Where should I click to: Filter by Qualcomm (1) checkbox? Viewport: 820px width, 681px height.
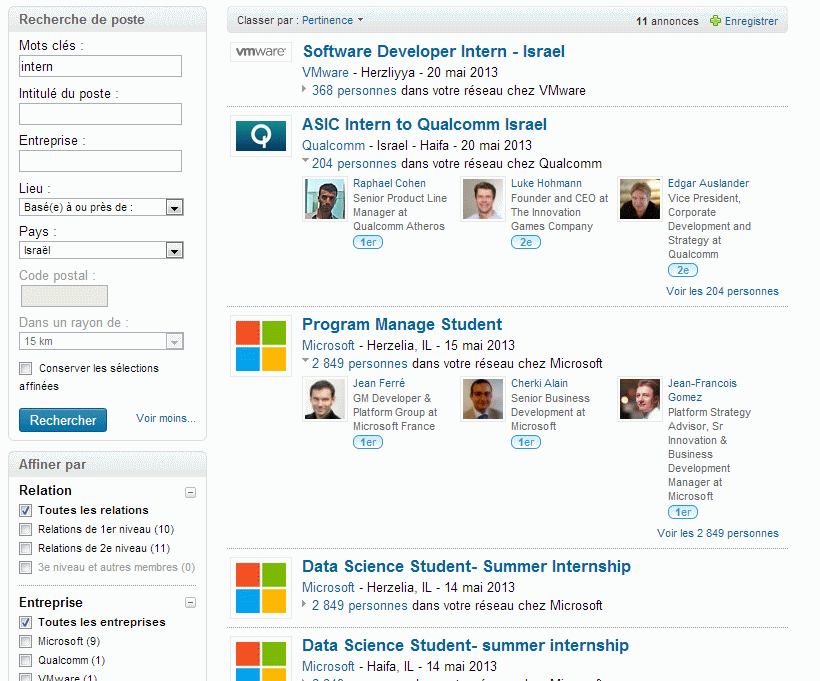[26, 661]
